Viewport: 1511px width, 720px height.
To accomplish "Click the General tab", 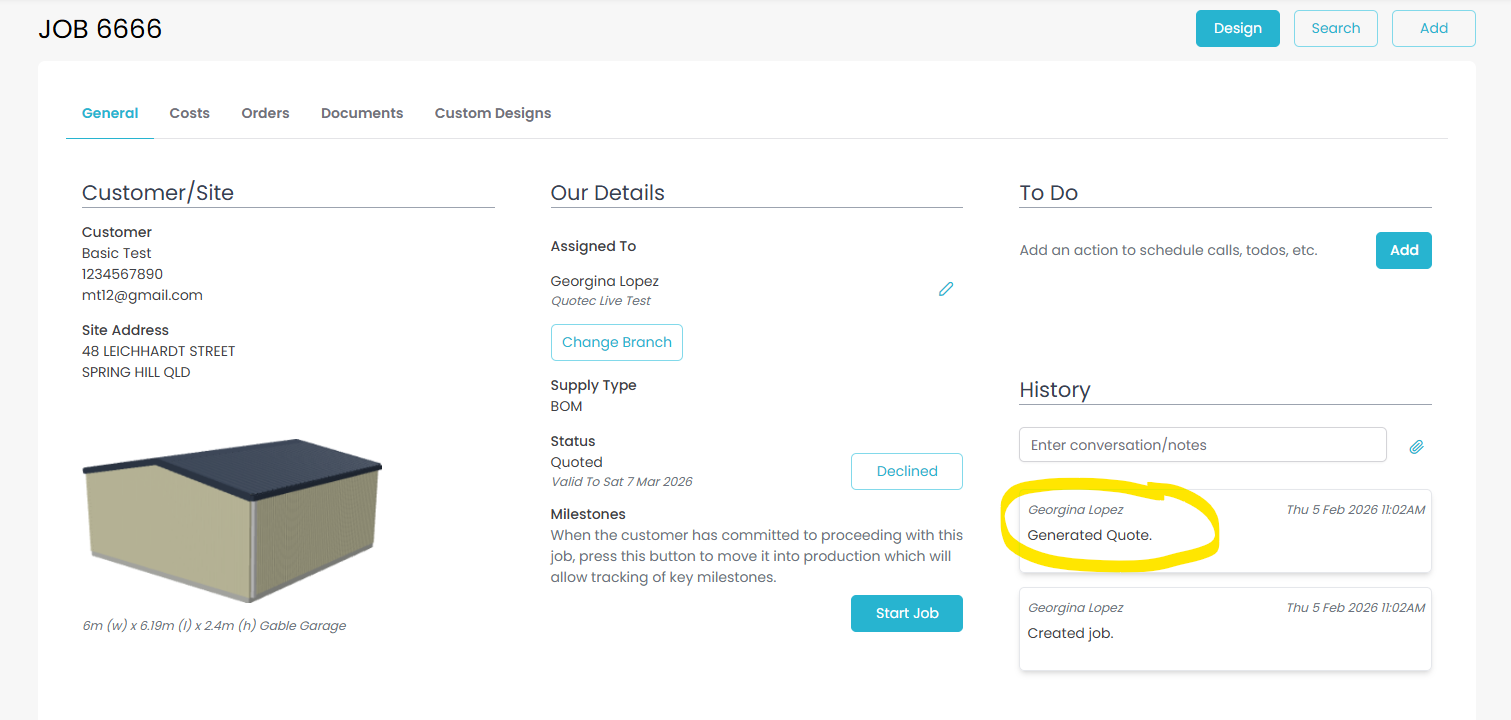I will click(110, 113).
